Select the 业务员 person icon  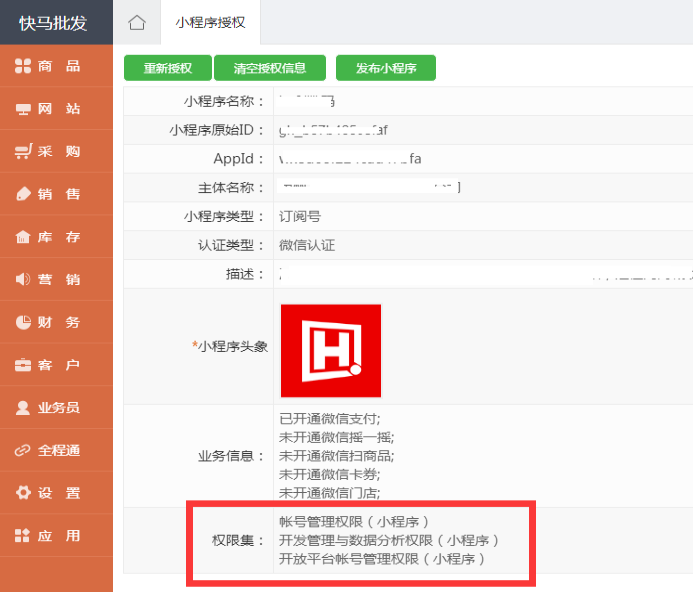[23, 408]
